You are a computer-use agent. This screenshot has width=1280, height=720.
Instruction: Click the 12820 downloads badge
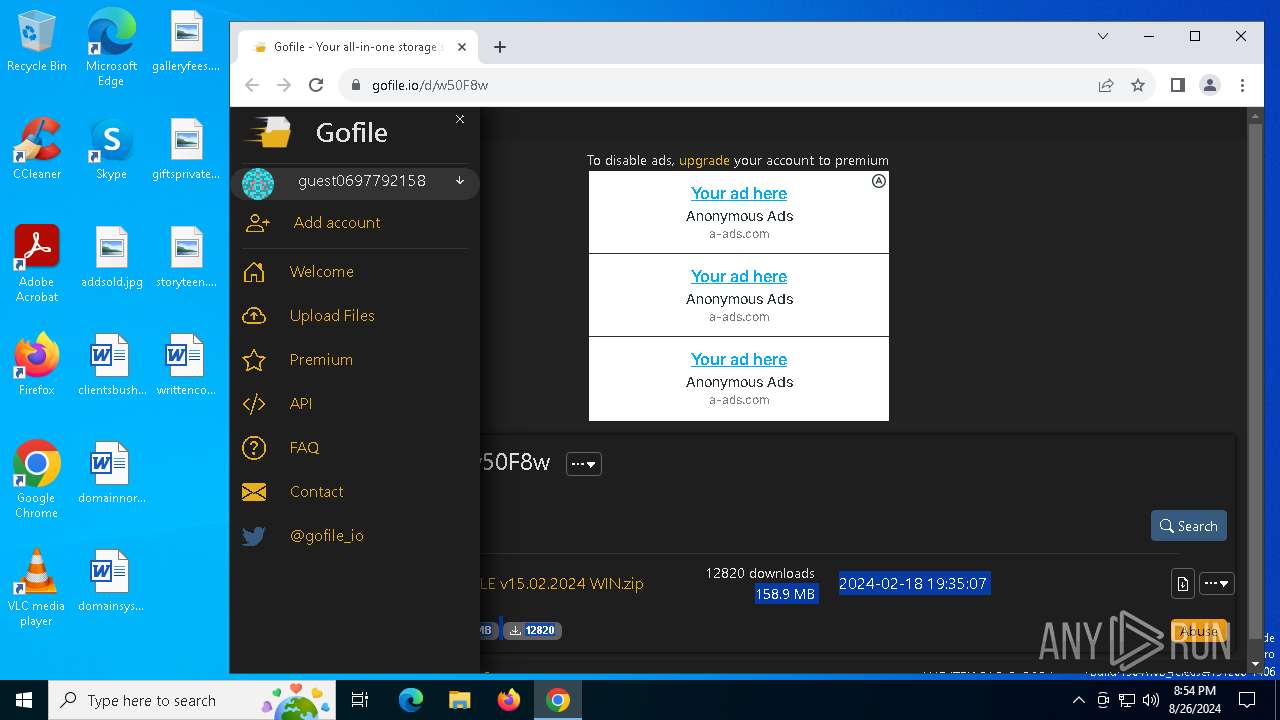(x=532, y=630)
